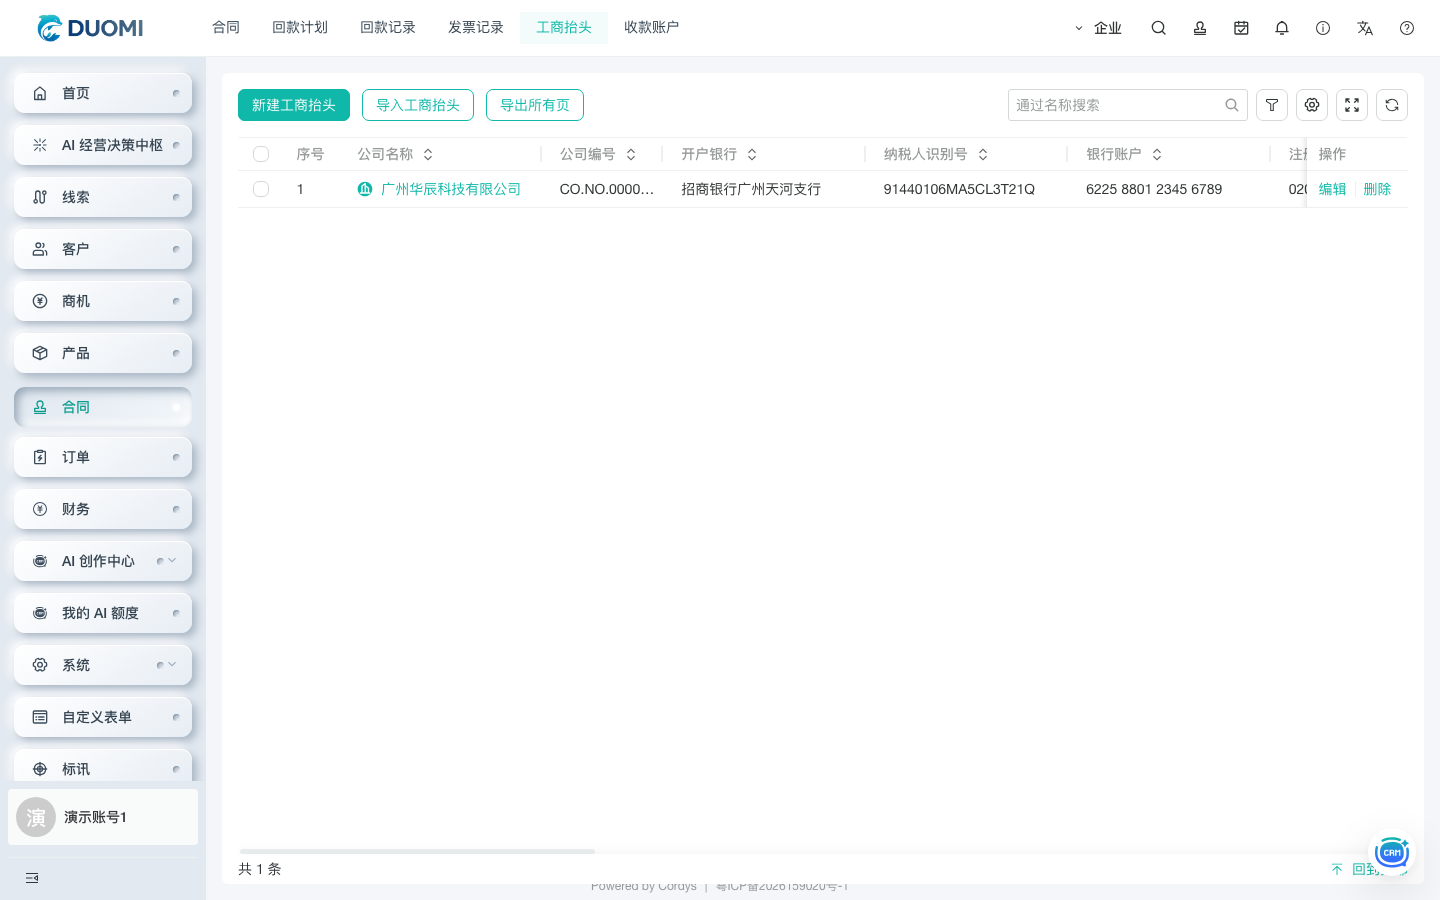
Task: Select the 工商抬头 tab
Action: pyautogui.click(x=564, y=27)
